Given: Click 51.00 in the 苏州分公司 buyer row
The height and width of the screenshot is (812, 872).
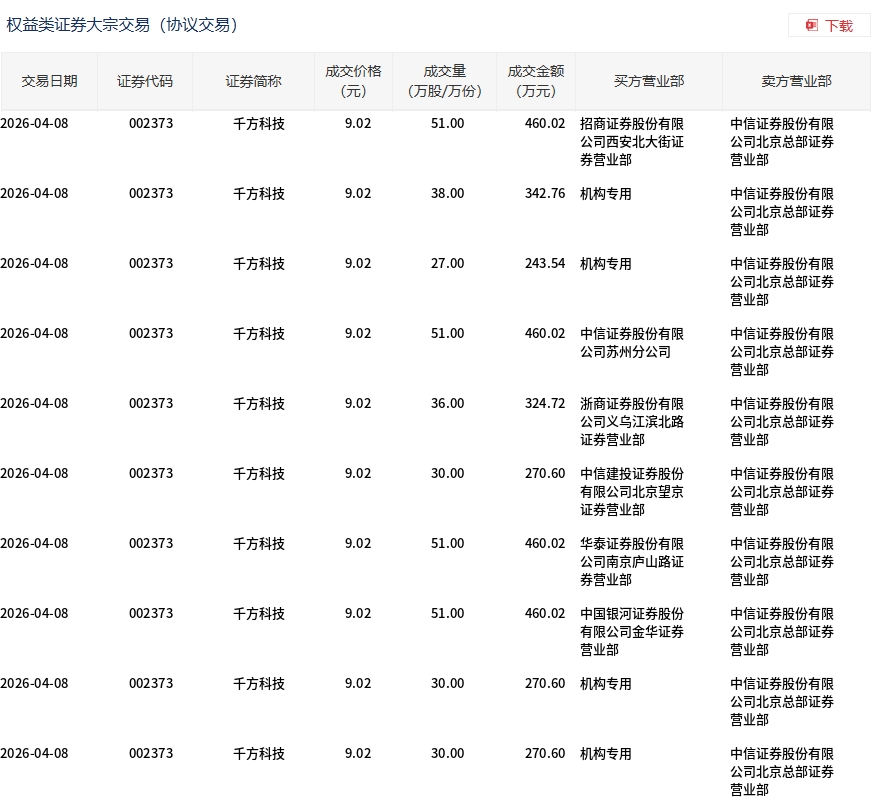Looking at the screenshot, I should point(447,334).
